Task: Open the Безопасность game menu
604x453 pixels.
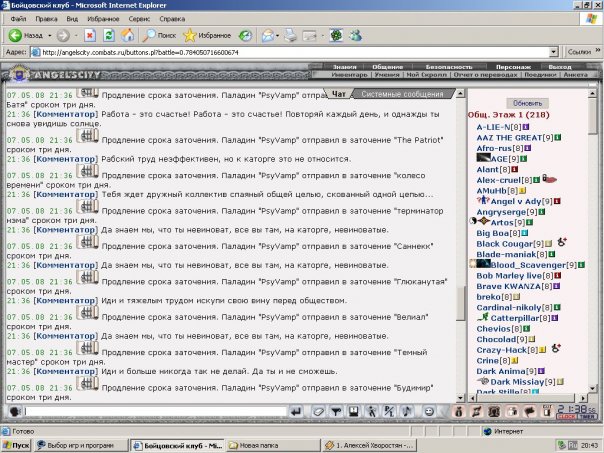Action: coord(449,67)
